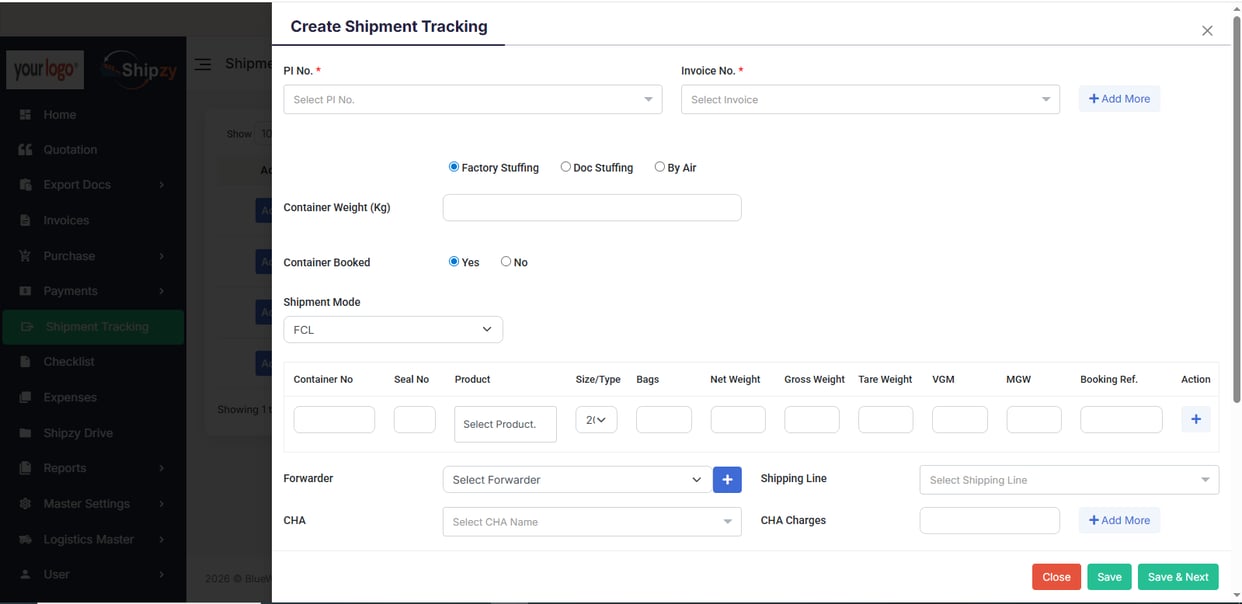The height and width of the screenshot is (604, 1242).
Task: Open the Select Product field
Action: tap(505, 424)
